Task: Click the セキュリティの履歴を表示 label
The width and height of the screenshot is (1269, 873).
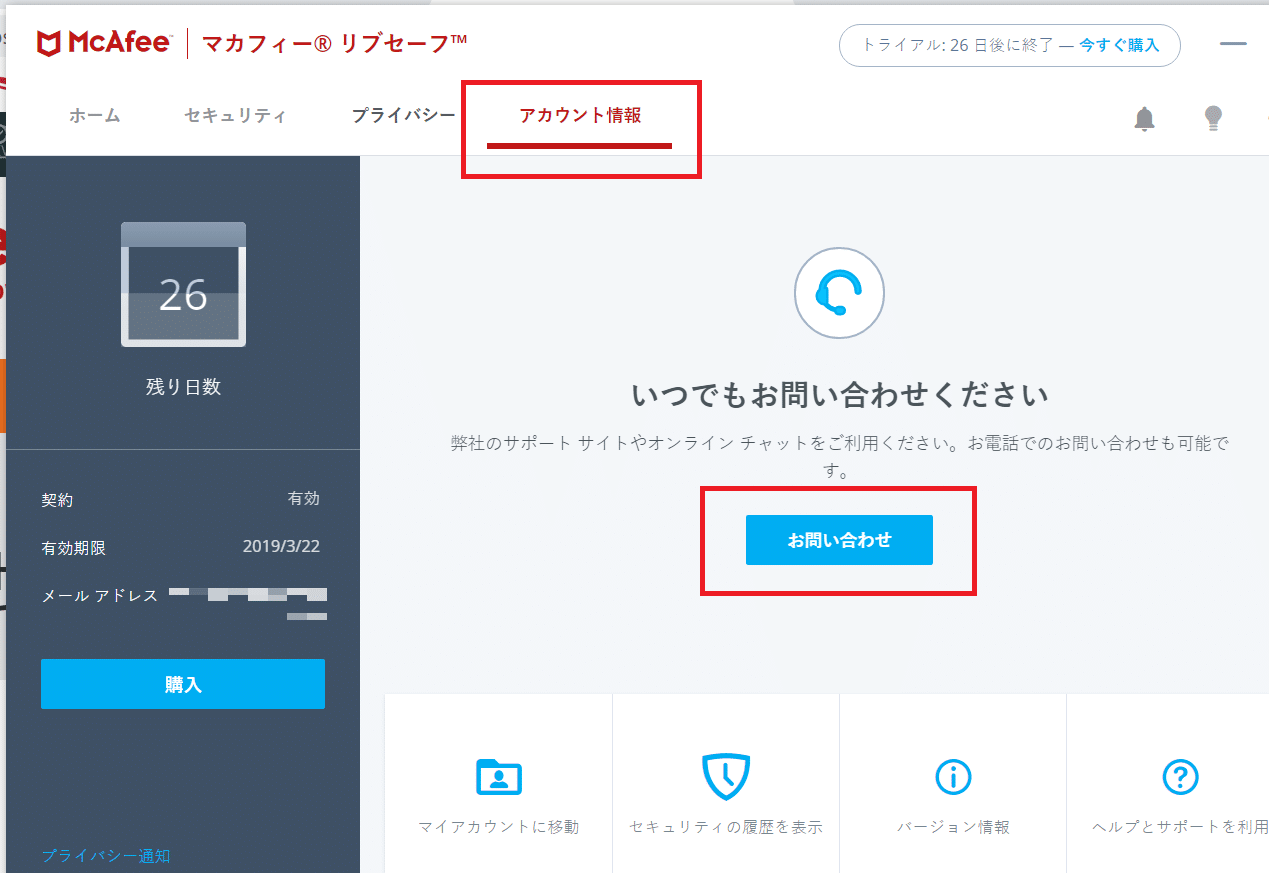Action: coord(726,827)
